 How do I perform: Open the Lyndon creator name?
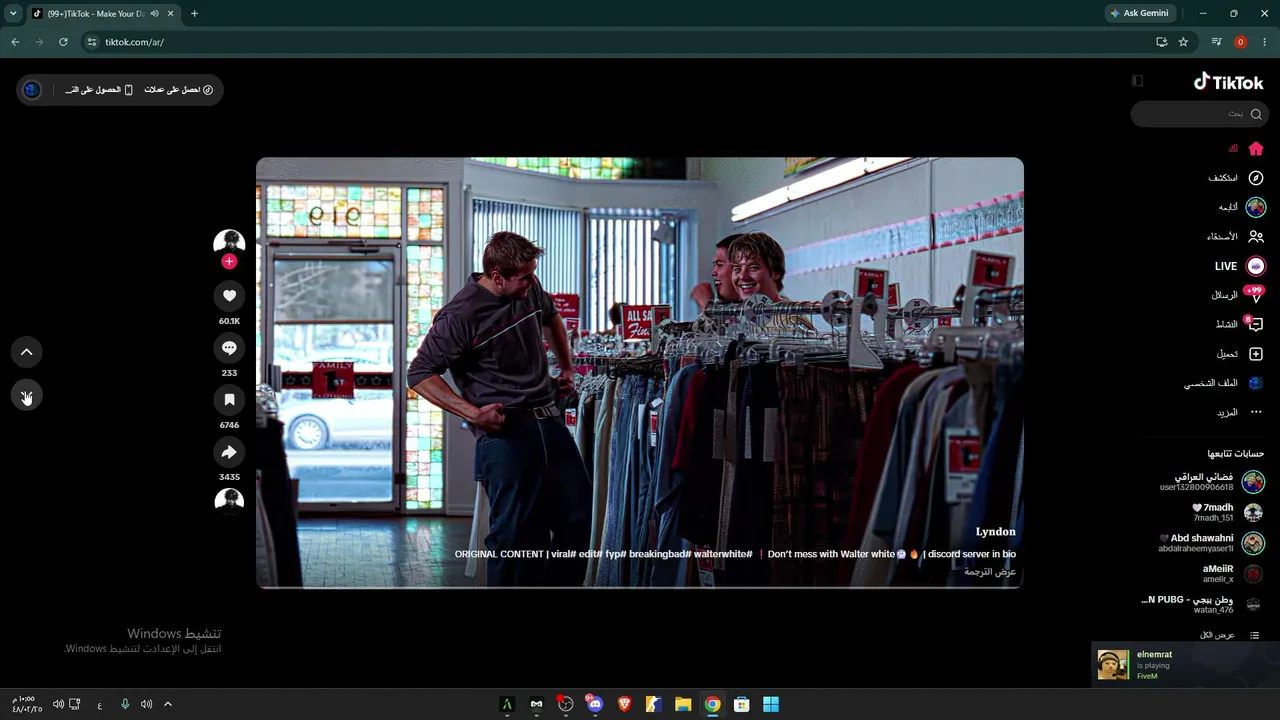coord(995,532)
